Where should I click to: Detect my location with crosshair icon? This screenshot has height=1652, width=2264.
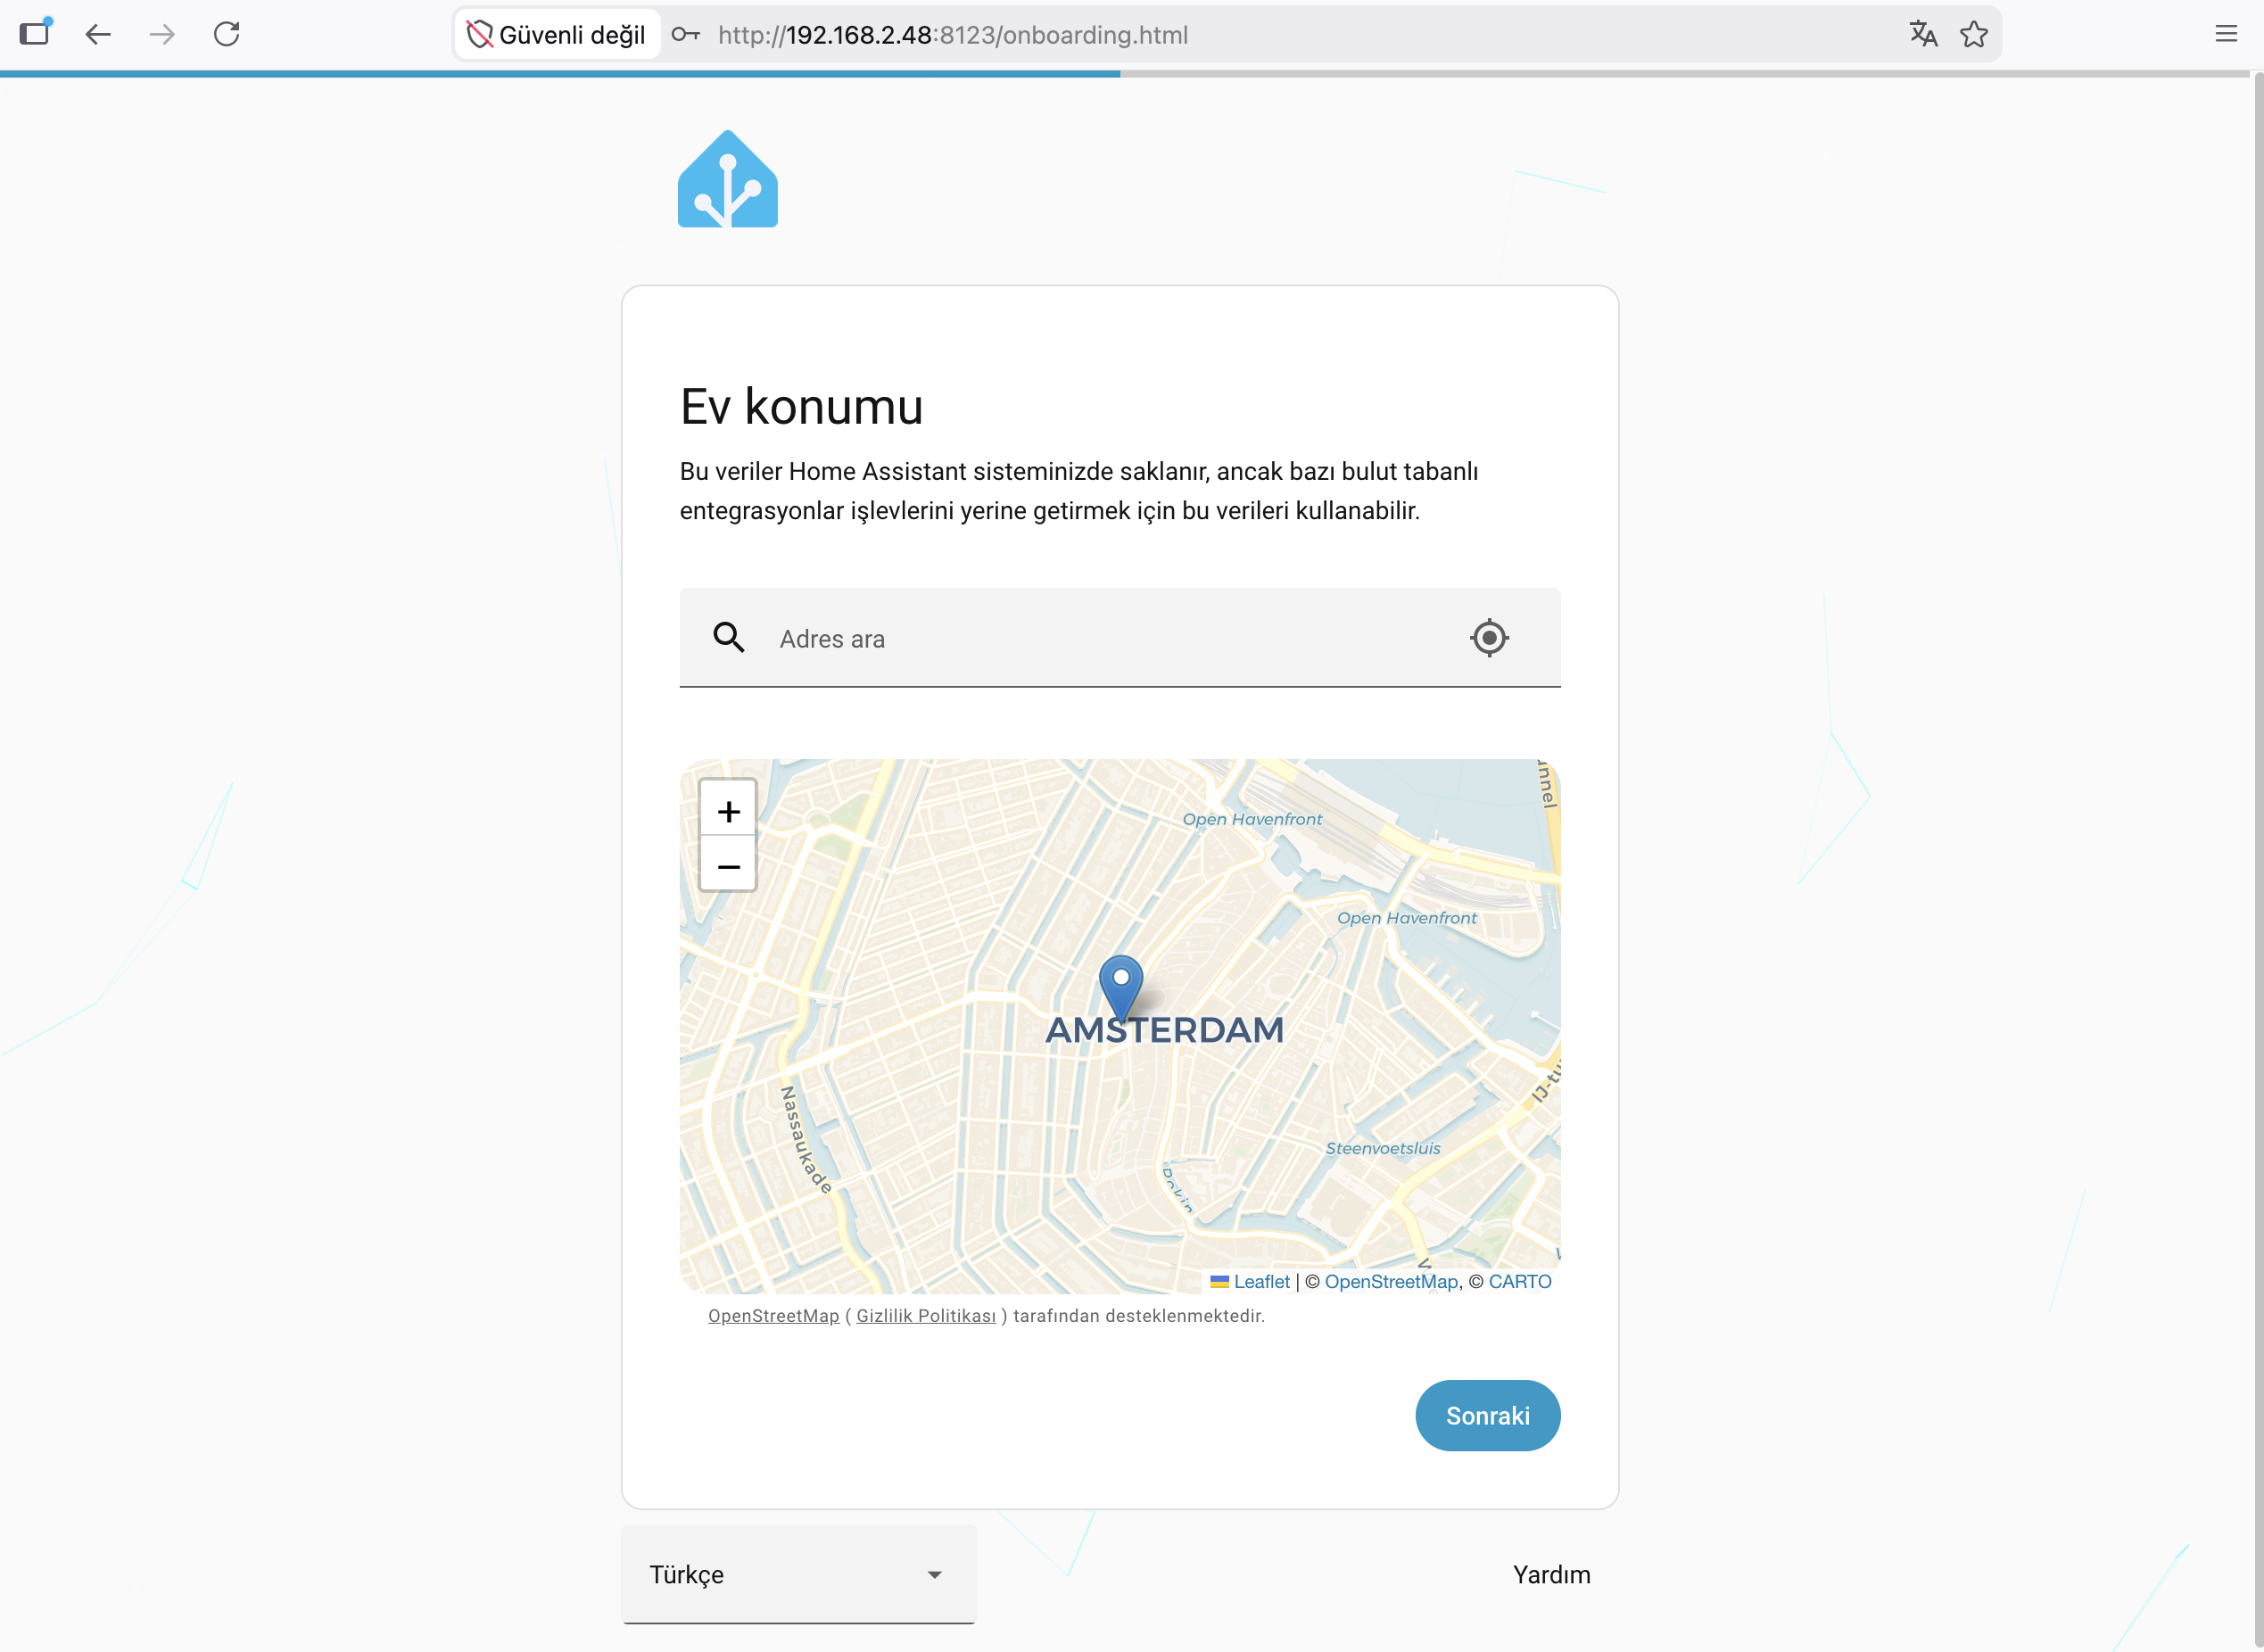click(x=1489, y=638)
